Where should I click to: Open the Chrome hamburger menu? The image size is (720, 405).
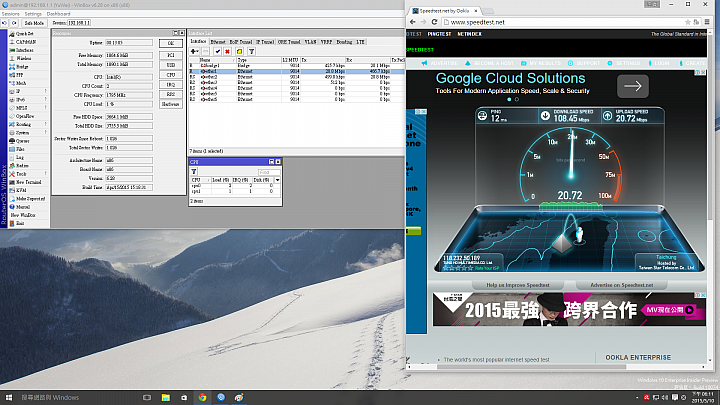(x=707, y=22)
